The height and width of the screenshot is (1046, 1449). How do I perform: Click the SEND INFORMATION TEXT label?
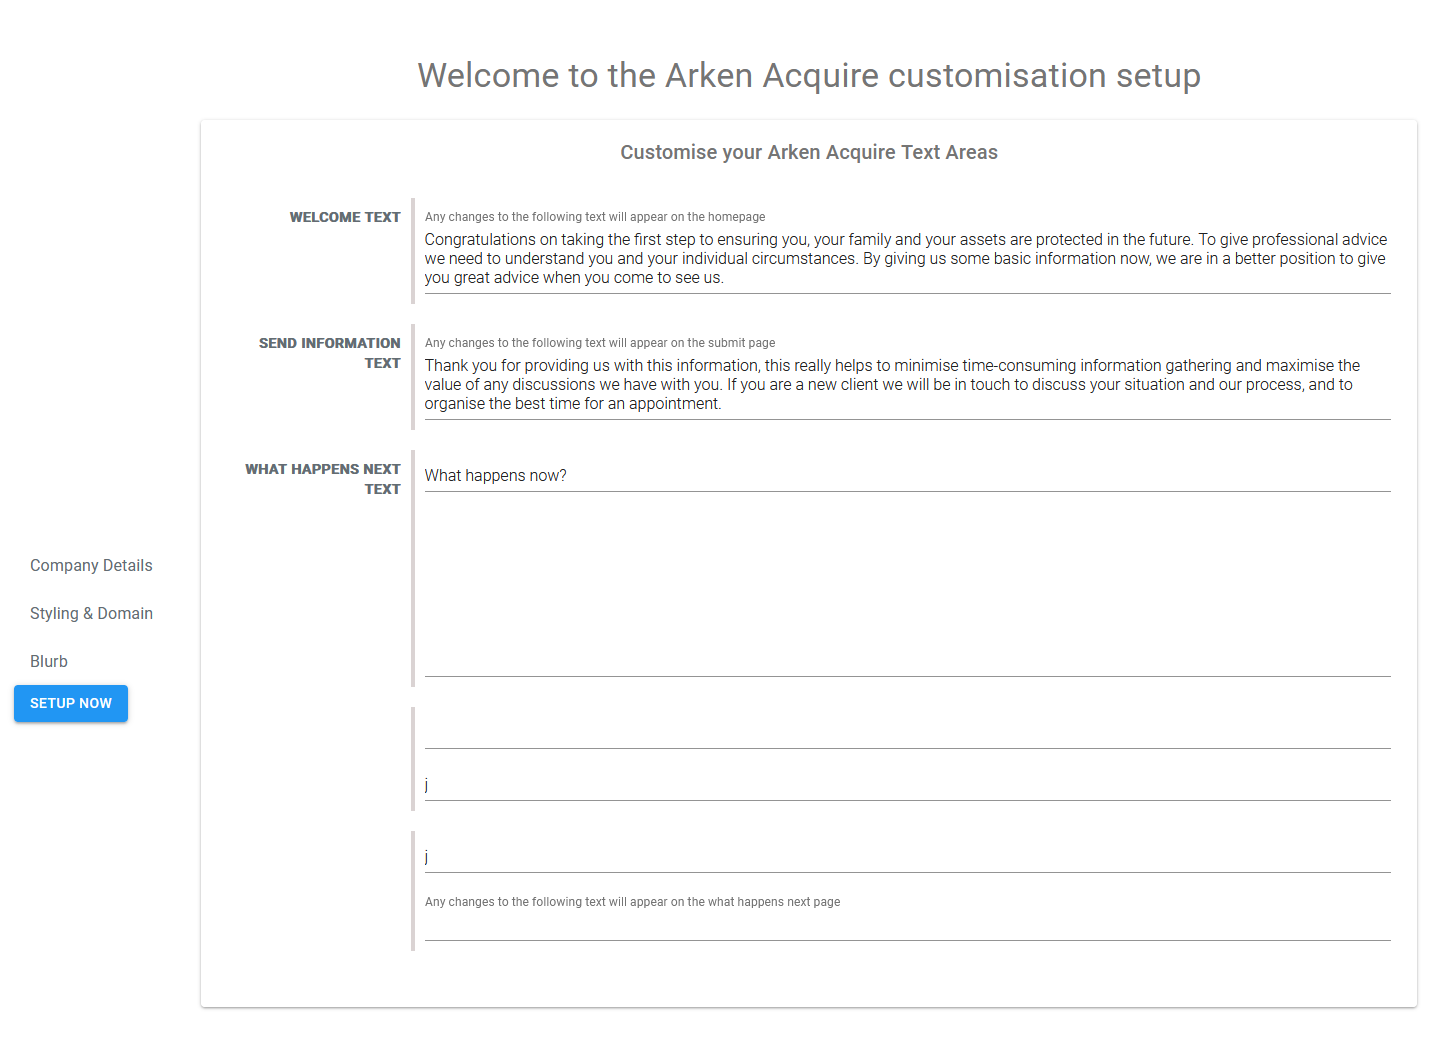(x=329, y=353)
